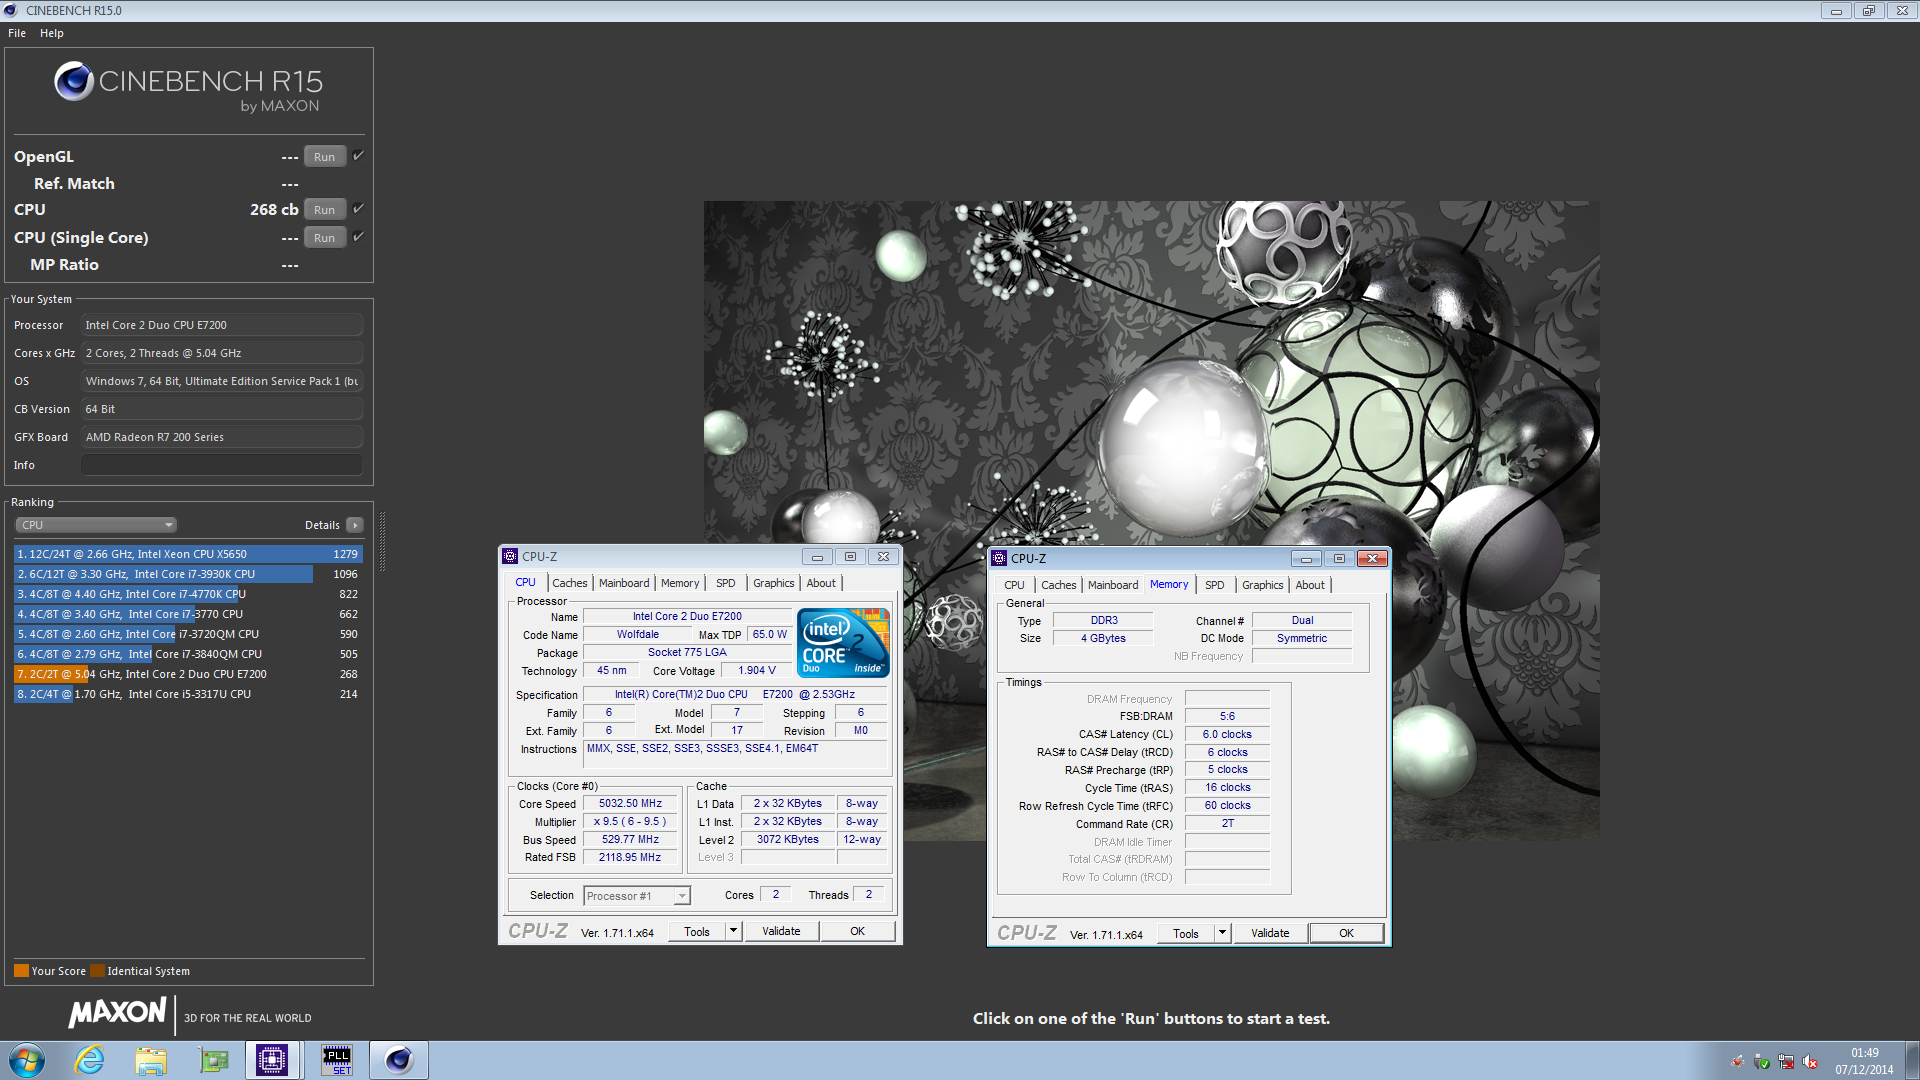Click Validate in right CPU-Z window
This screenshot has width=1920, height=1080.
[x=1270, y=933]
